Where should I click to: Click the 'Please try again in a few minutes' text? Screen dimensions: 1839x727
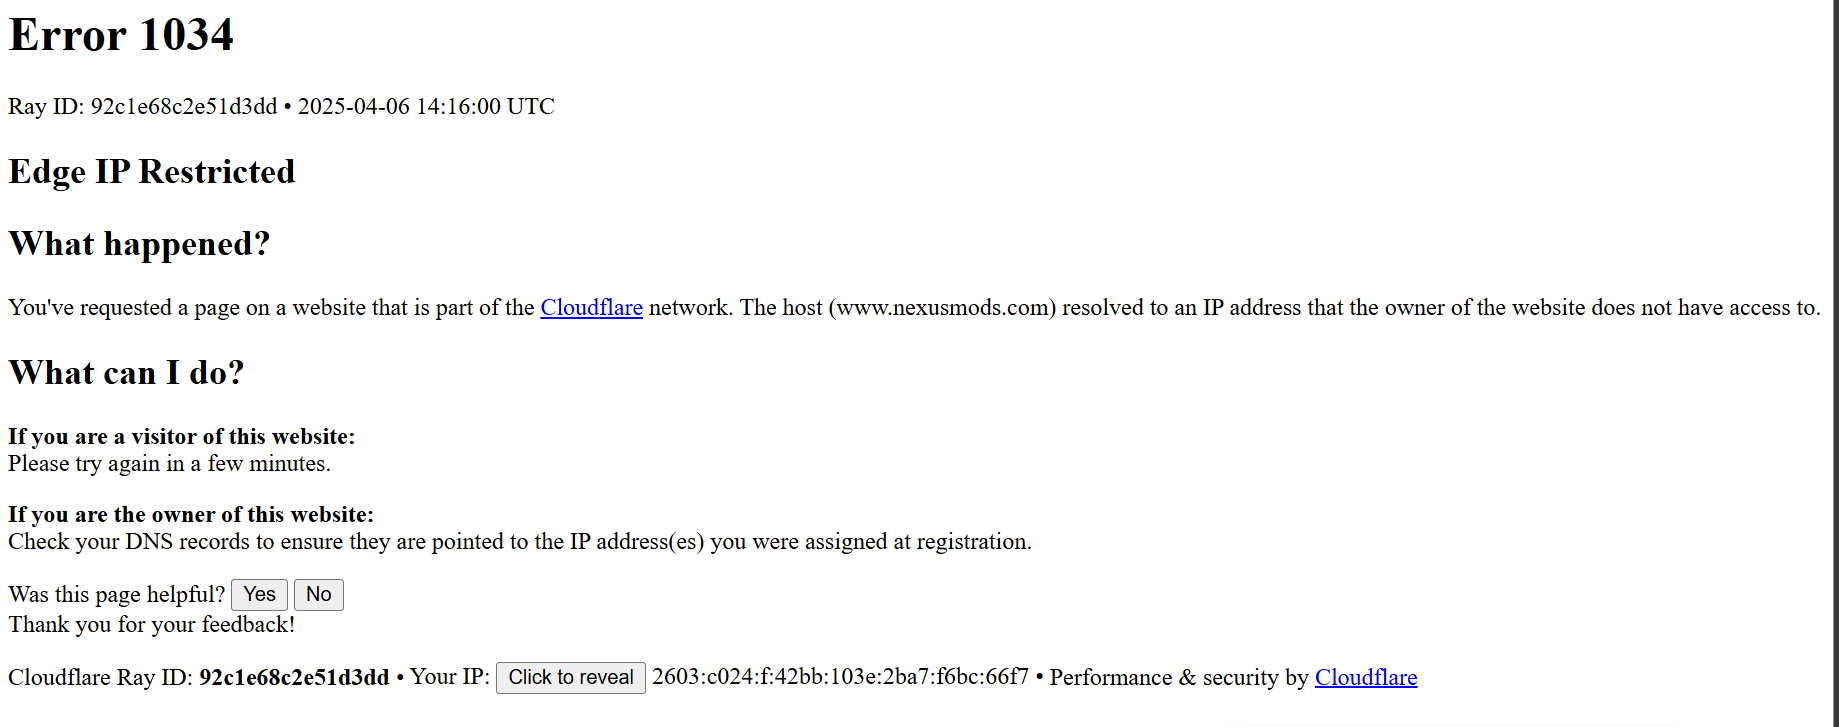(x=169, y=464)
